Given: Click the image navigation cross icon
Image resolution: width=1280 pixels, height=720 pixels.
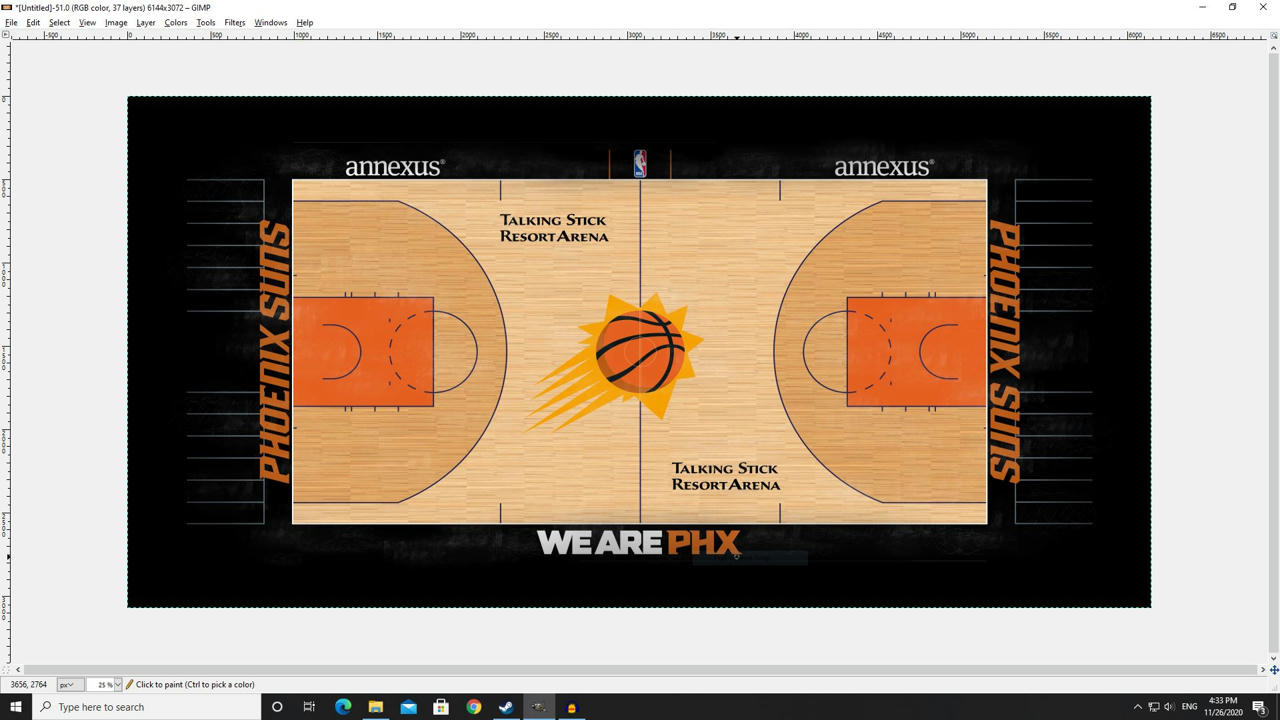Looking at the screenshot, I should click(1274, 670).
